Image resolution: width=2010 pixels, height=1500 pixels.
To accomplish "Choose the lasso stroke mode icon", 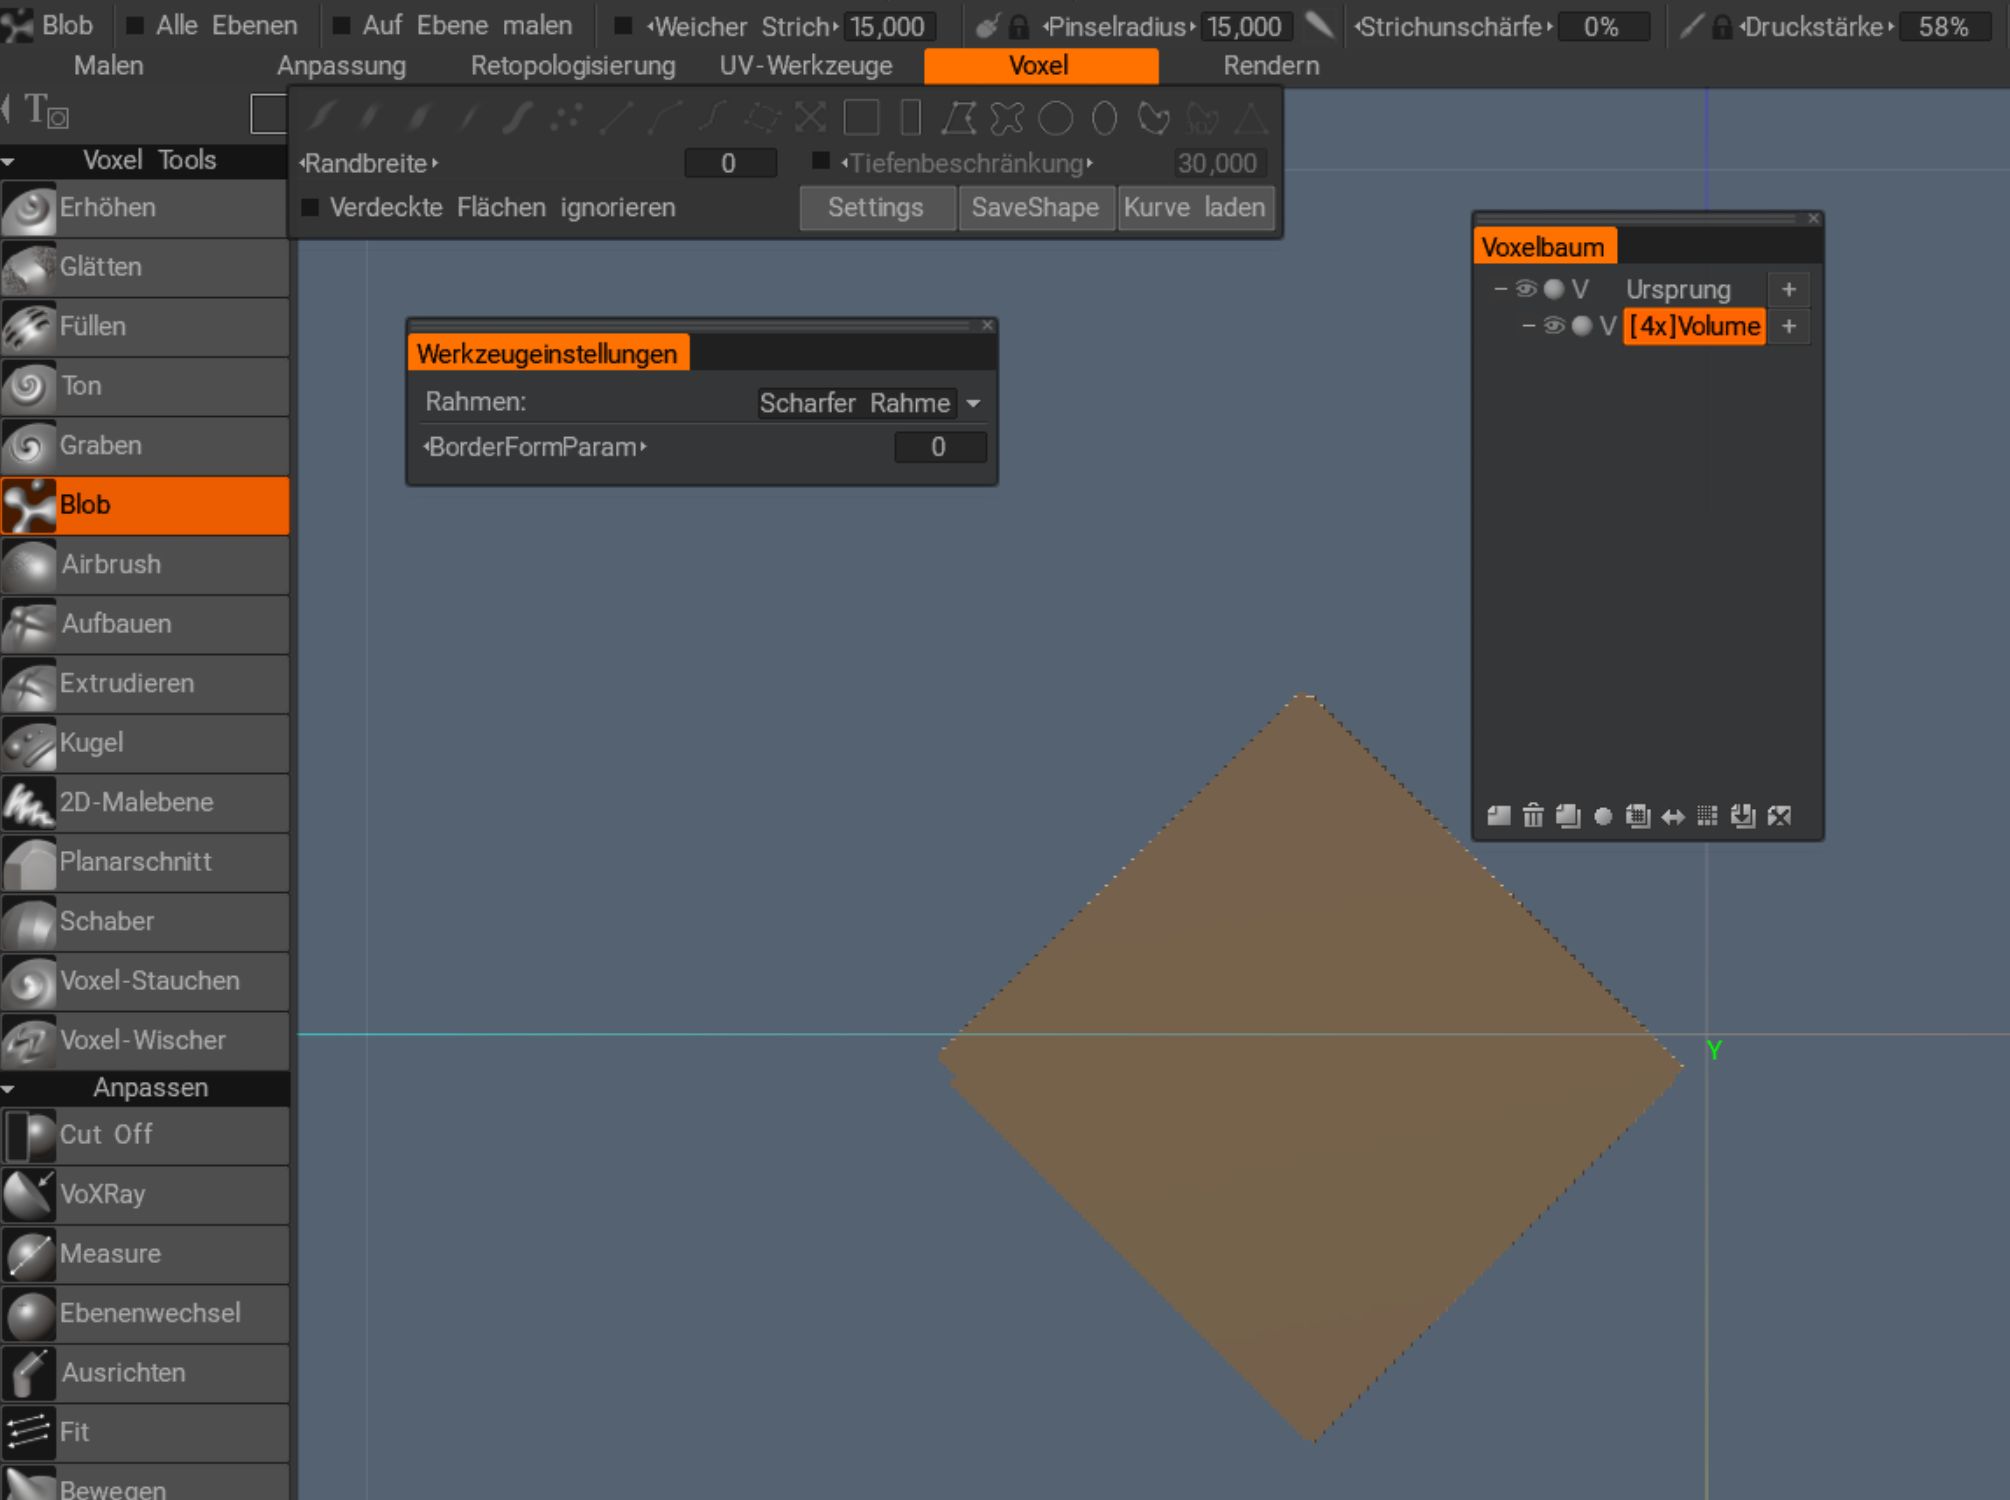I will 1155,120.
